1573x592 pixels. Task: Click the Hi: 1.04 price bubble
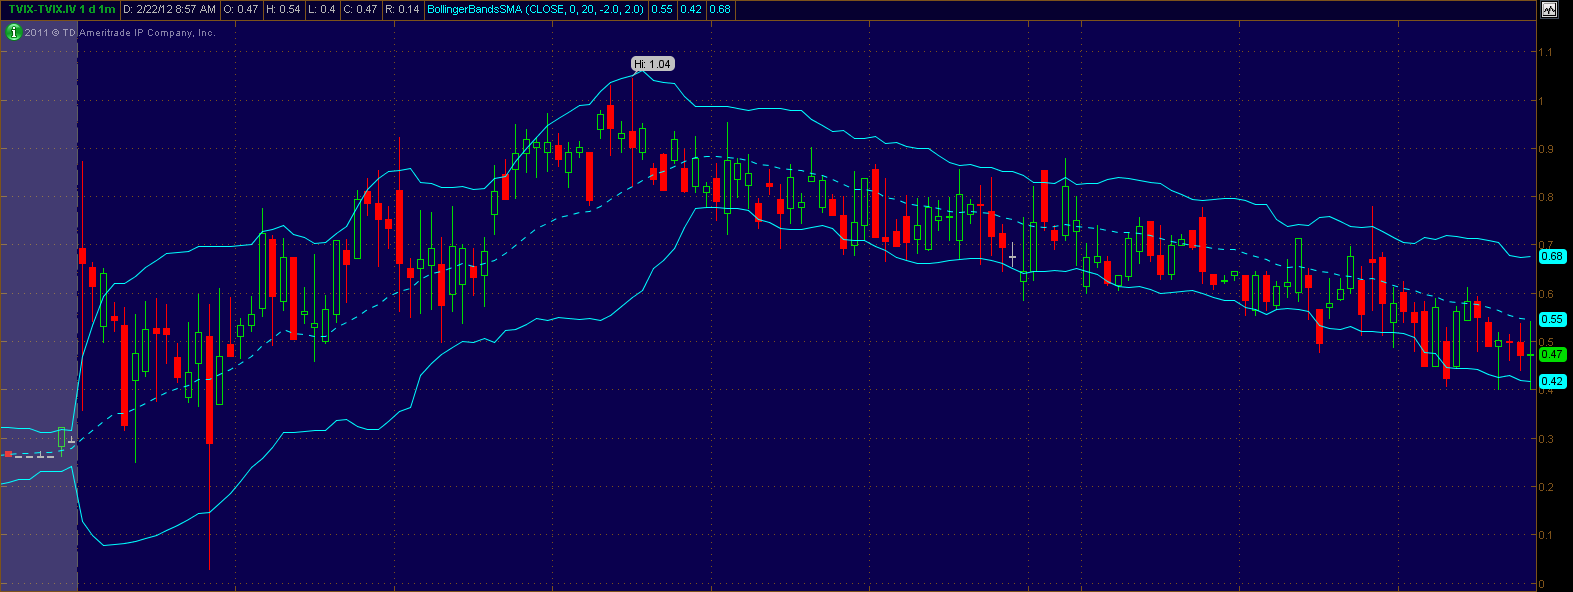(x=653, y=64)
